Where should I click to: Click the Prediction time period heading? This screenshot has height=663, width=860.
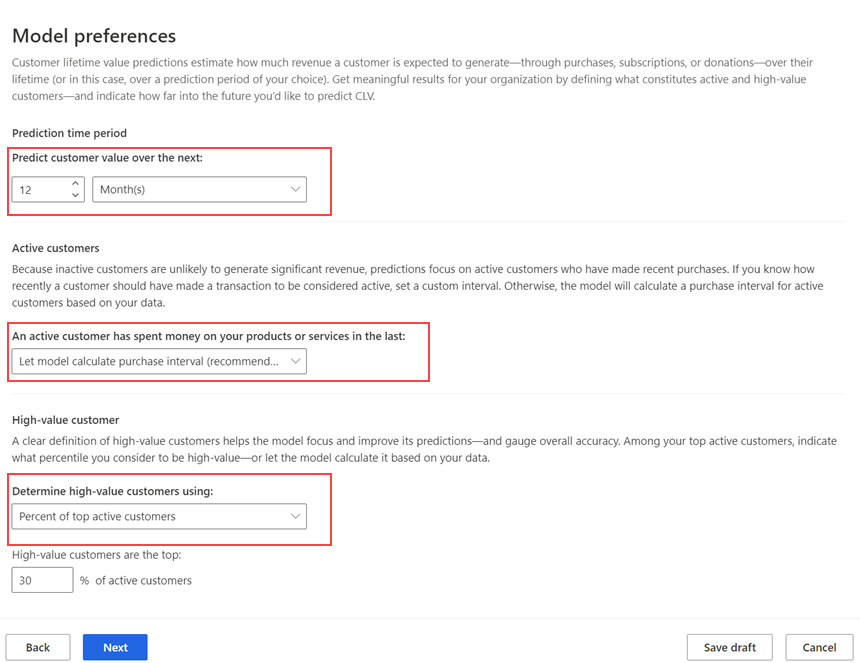coord(69,133)
